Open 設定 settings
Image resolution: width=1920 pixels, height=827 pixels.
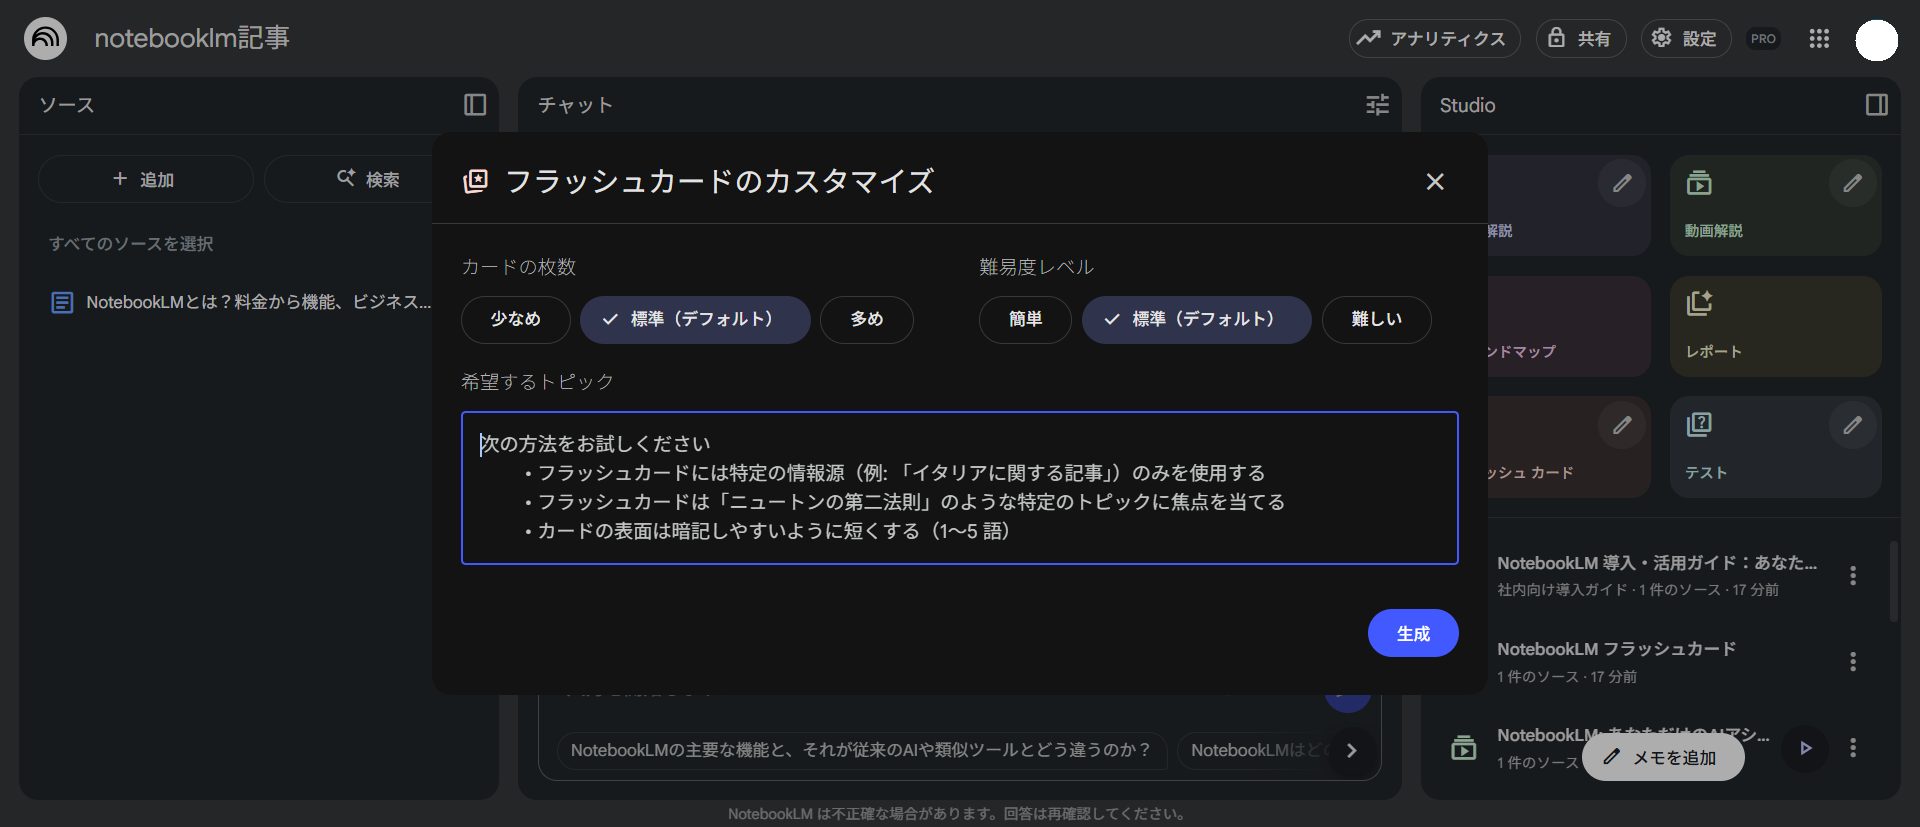click(x=1686, y=39)
